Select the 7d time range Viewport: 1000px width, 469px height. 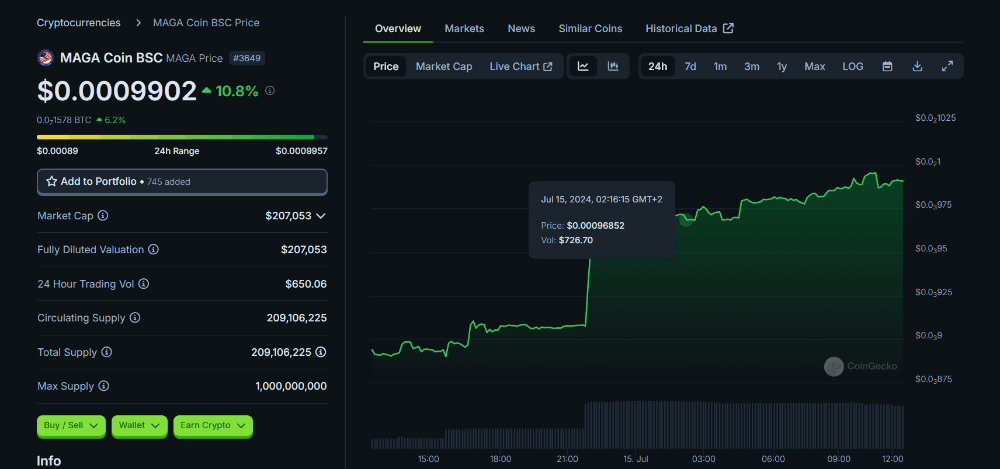tap(690, 66)
